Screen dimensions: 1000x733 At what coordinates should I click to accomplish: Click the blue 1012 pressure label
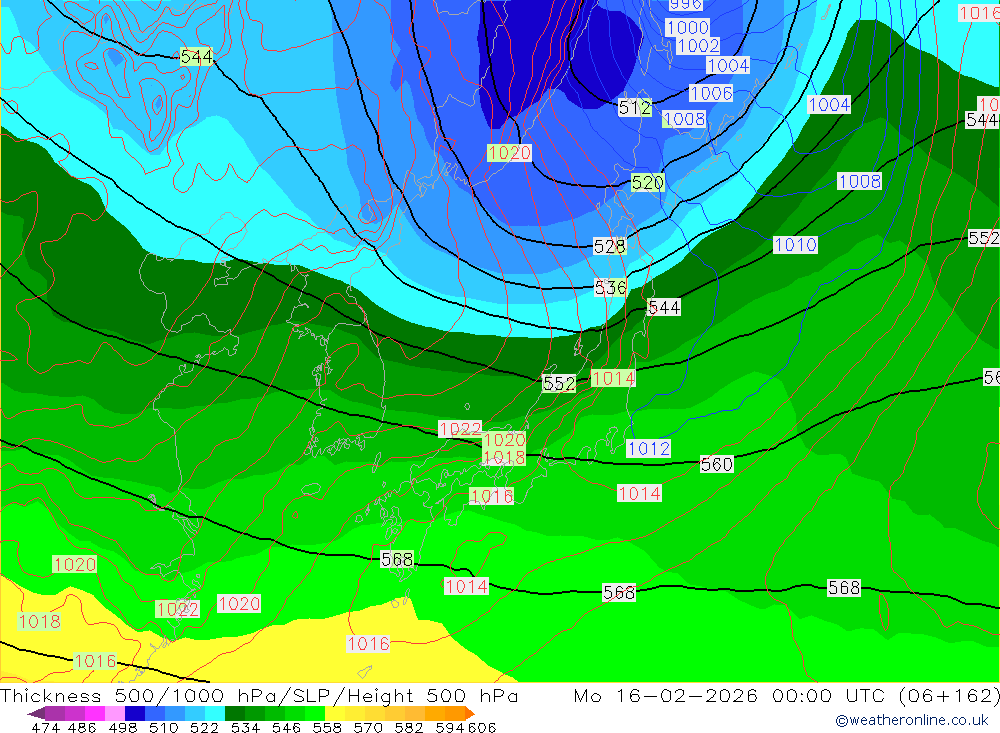[x=649, y=449]
